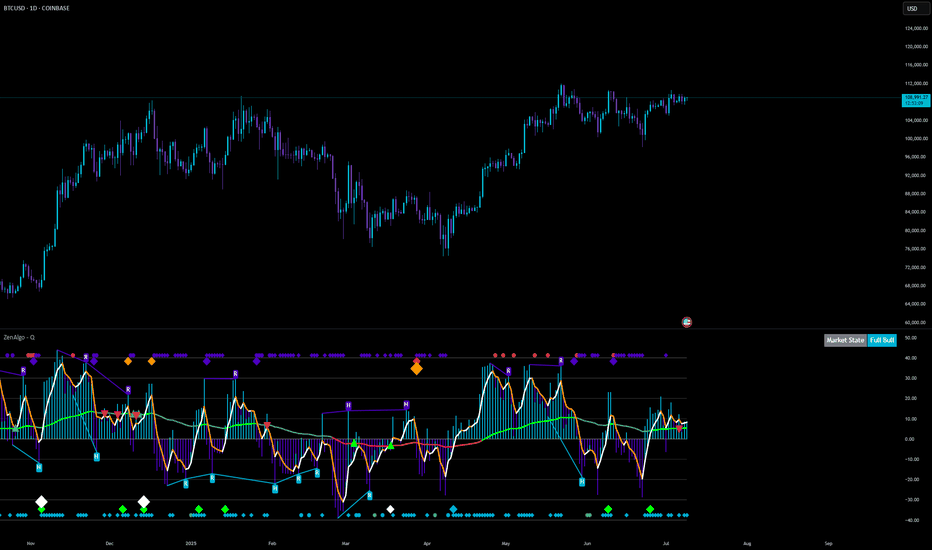
Task: Click the red down-triangle signal near July
Action: (679, 428)
